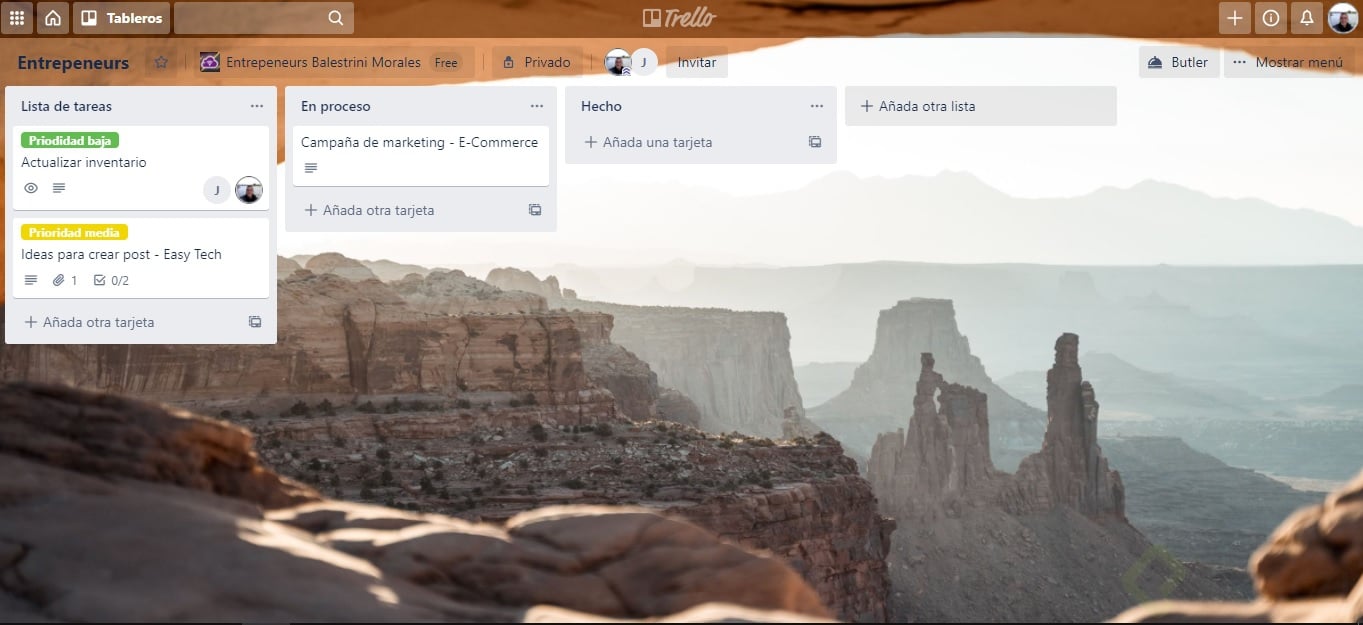
Task: Open the Tableros menu
Action: (121, 17)
